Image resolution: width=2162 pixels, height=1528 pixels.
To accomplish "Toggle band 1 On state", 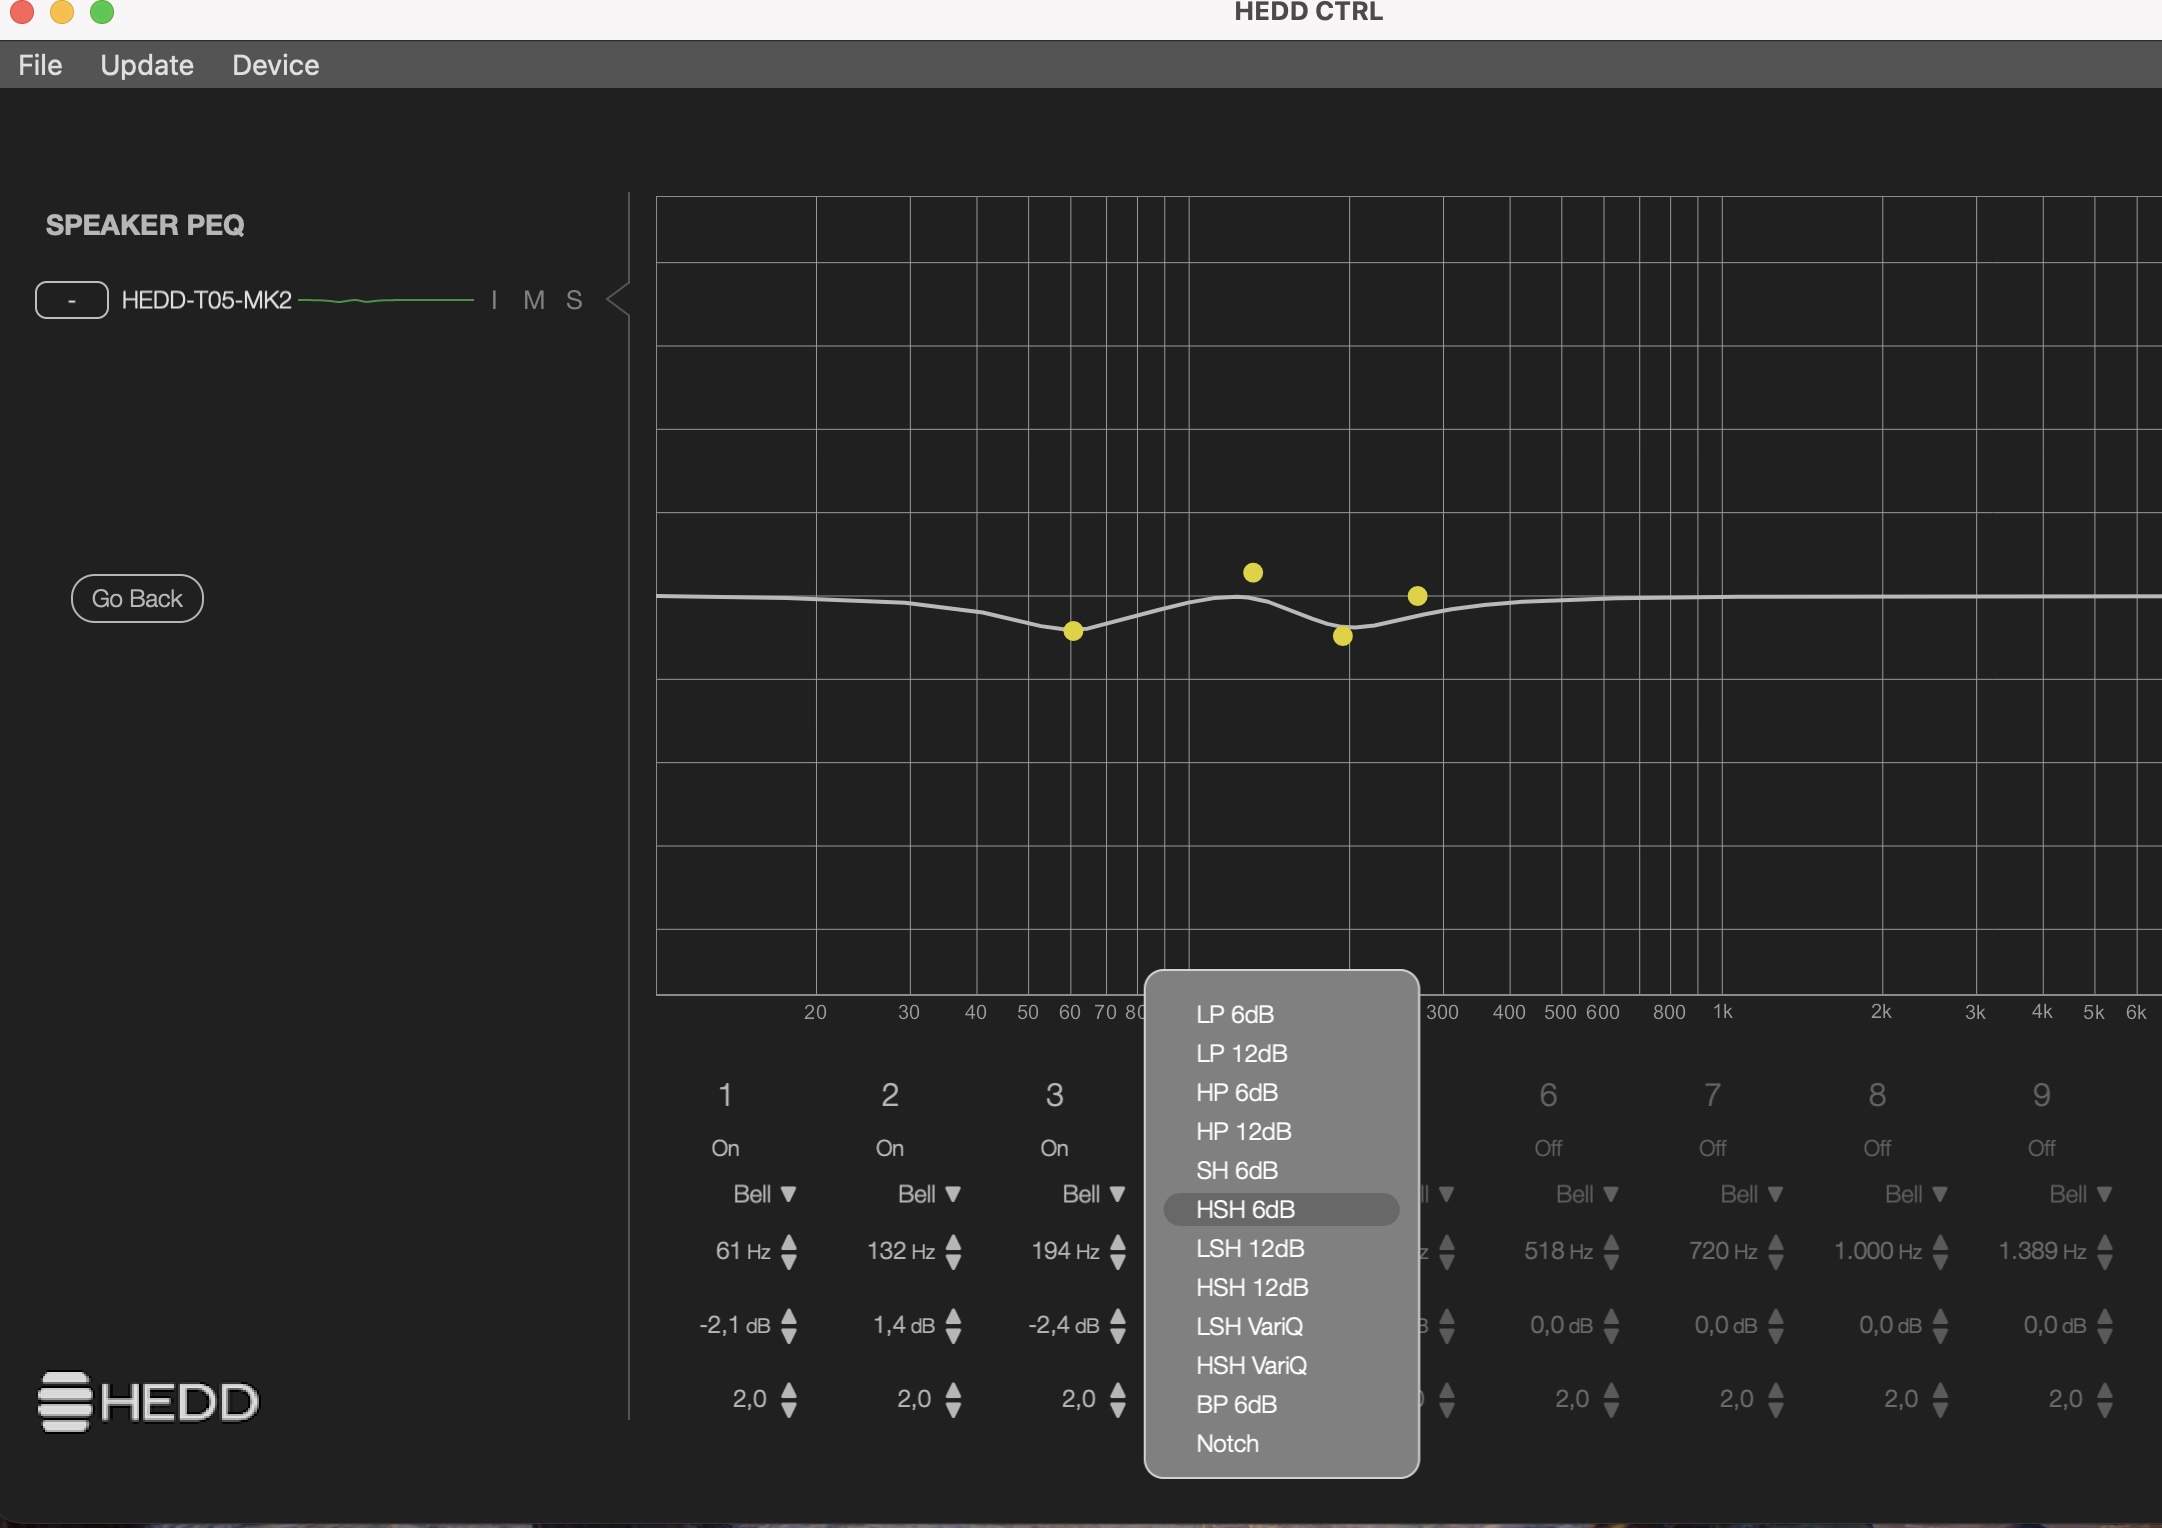I will (x=725, y=1148).
